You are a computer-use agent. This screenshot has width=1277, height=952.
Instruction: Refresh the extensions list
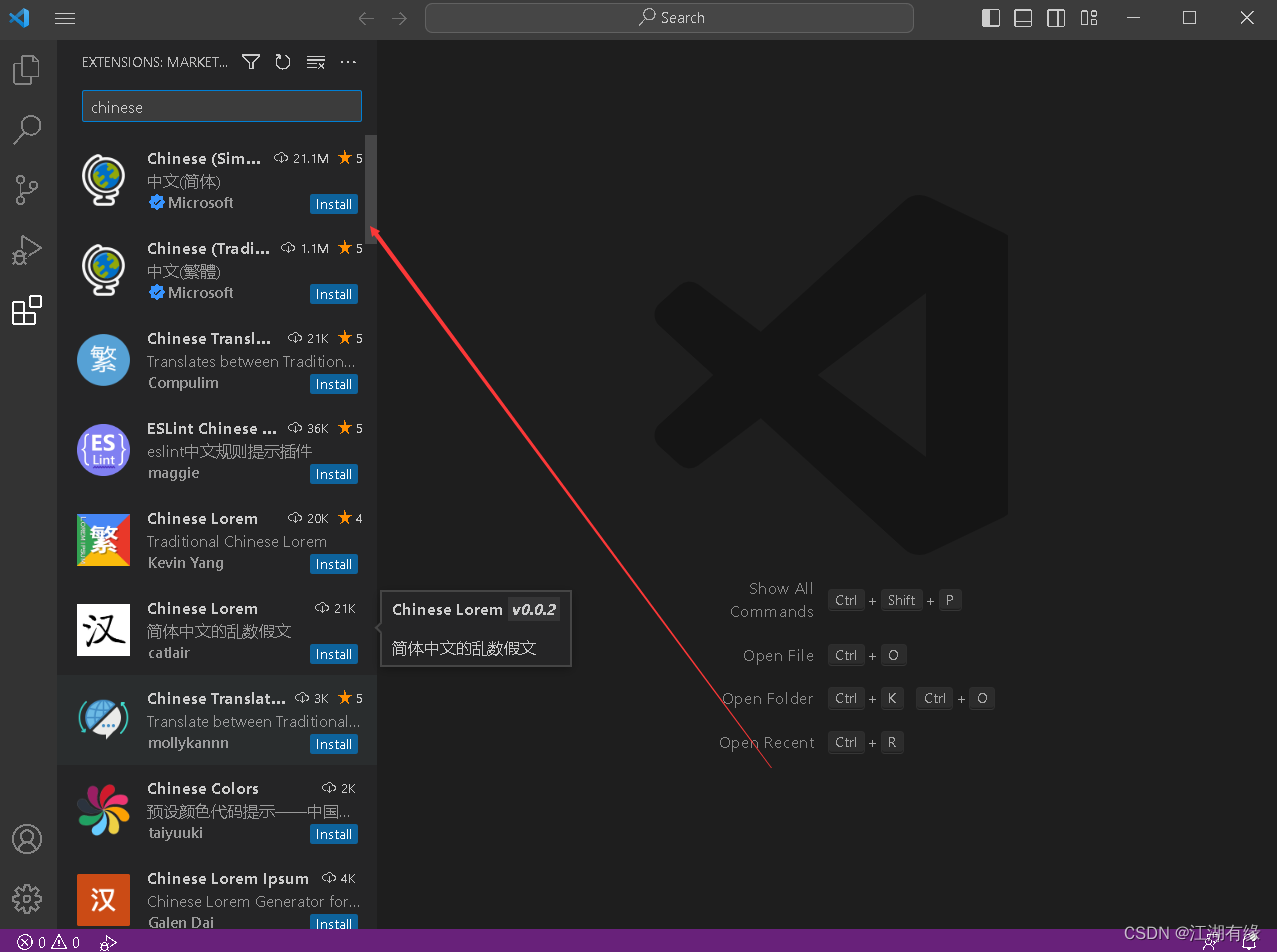pos(283,62)
